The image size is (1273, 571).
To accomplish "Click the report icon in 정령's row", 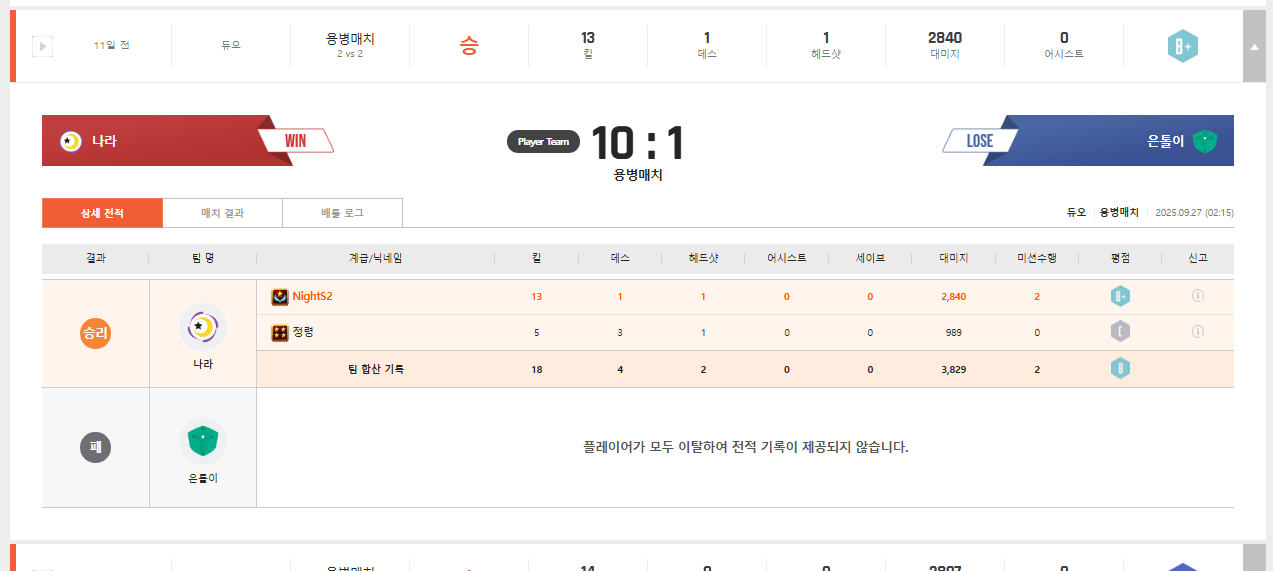I will [x=1197, y=332].
